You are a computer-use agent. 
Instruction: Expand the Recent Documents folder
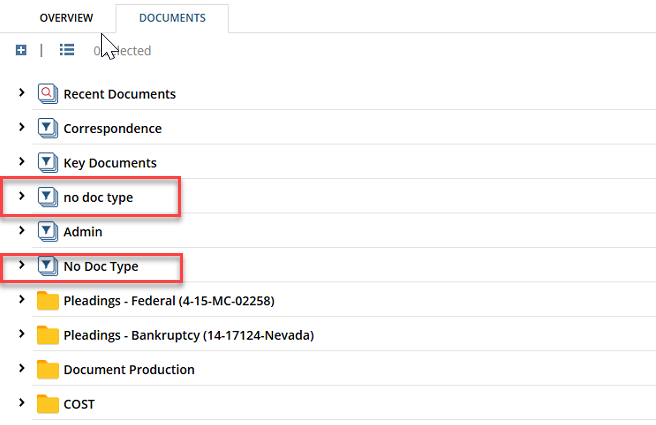(x=21, y=94)
